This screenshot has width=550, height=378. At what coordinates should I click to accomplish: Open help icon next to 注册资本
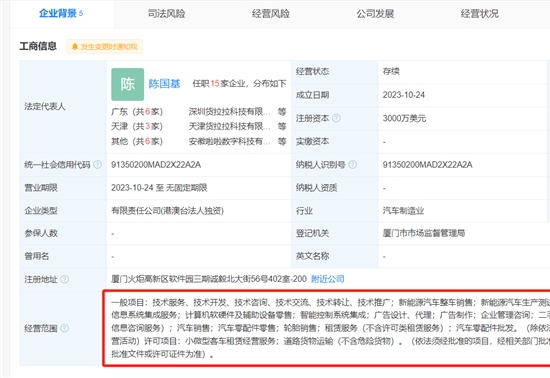[x=336, y=118]
